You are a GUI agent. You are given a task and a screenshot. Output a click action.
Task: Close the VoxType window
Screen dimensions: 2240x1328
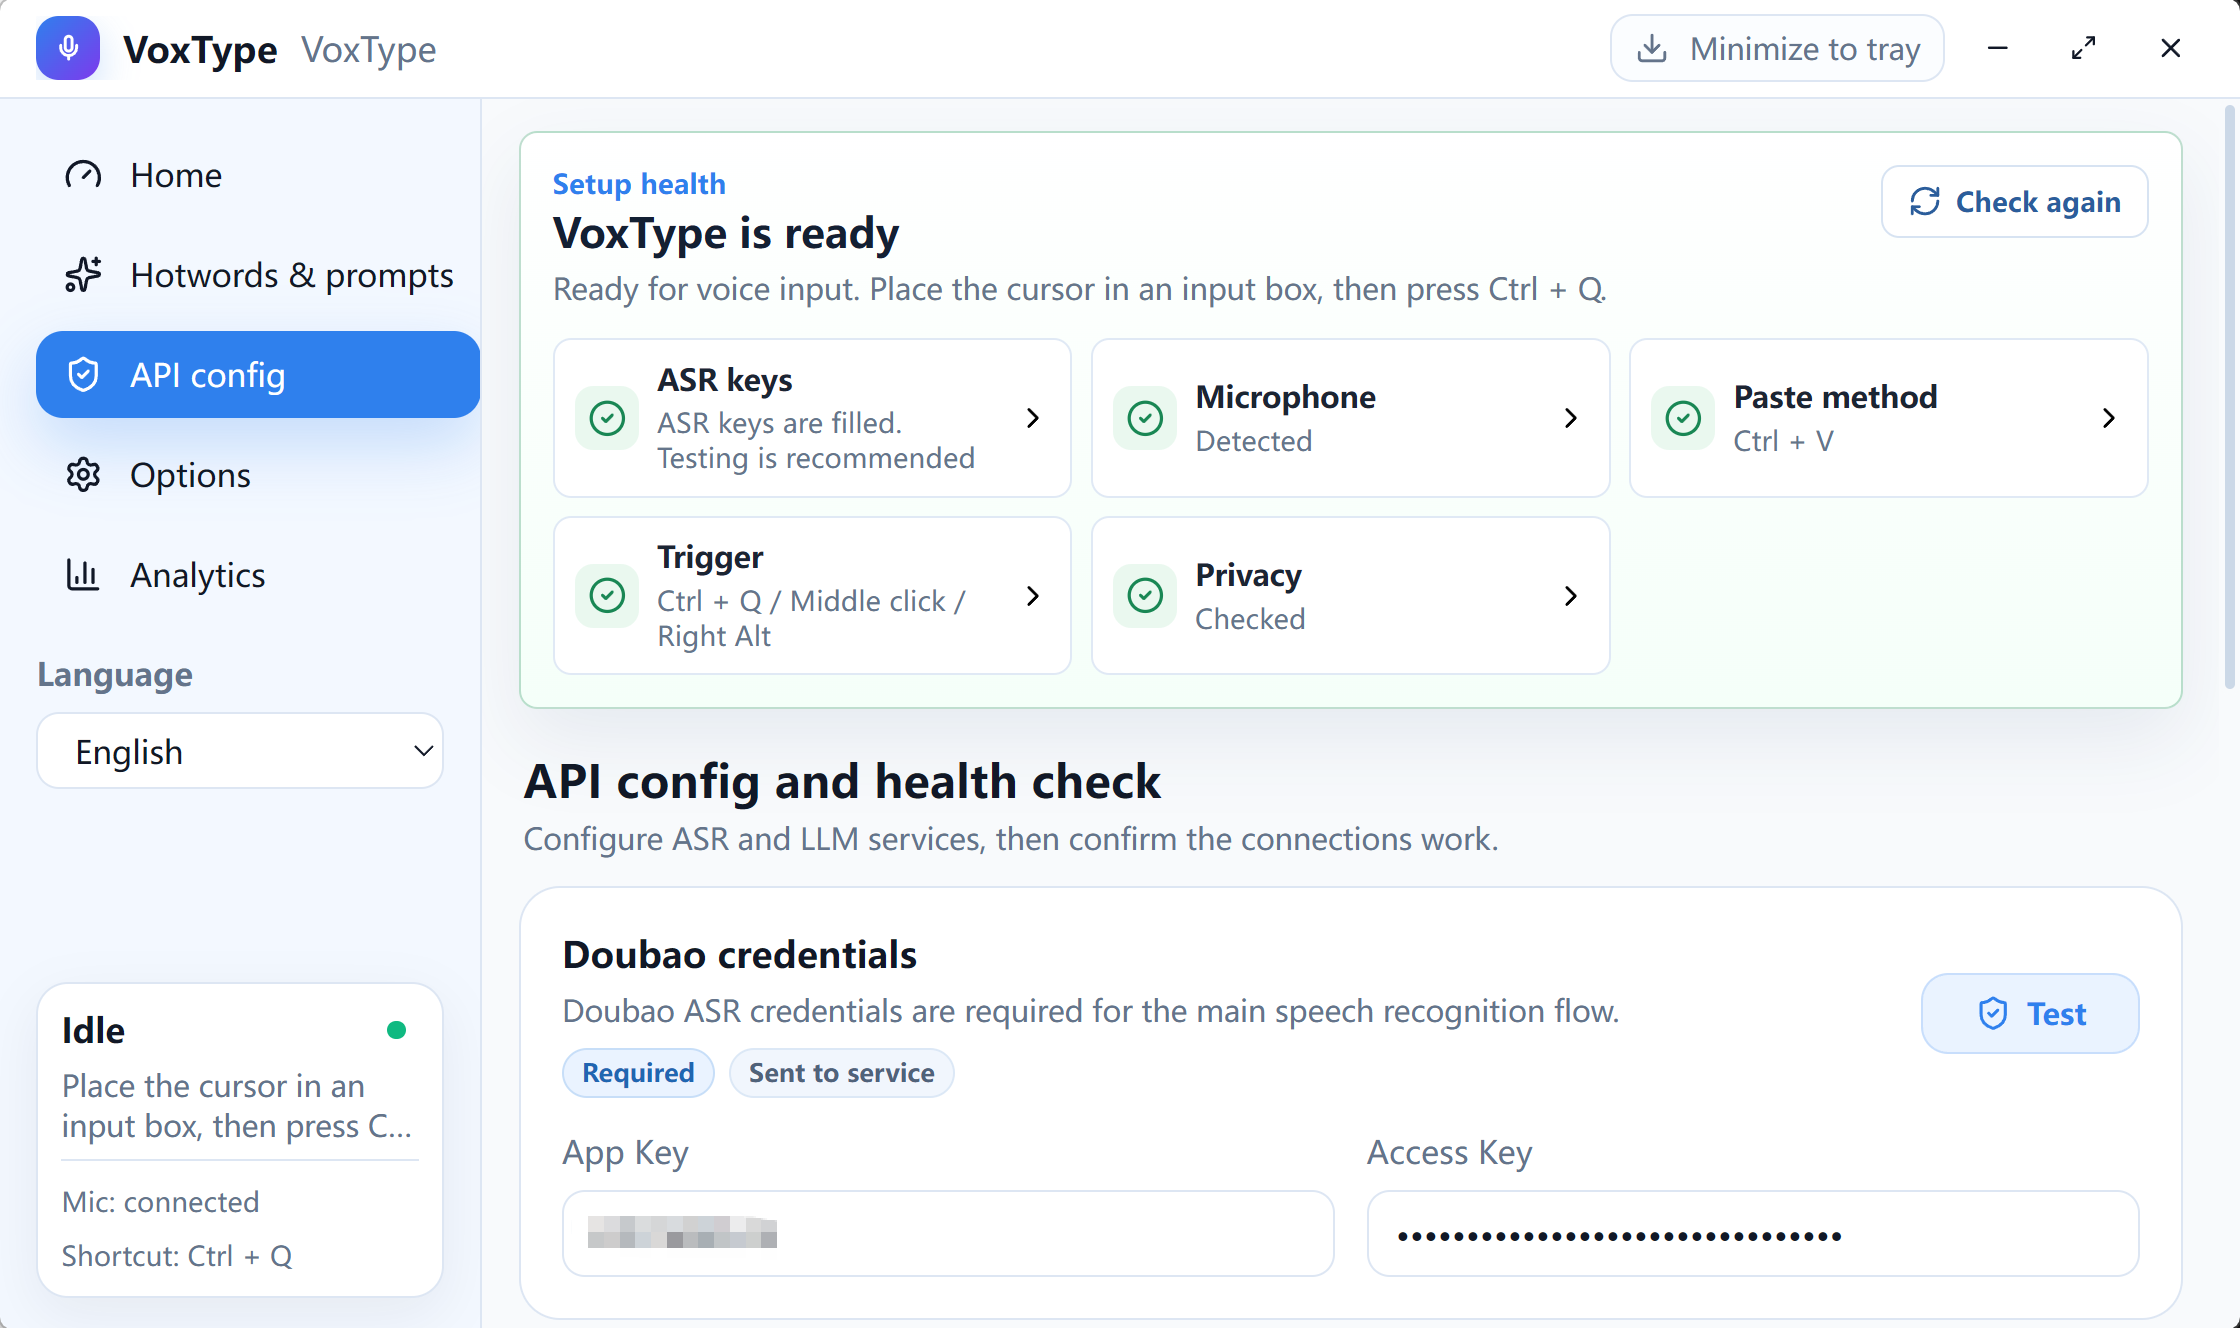pyautogui.click(x=2170, y=48)
